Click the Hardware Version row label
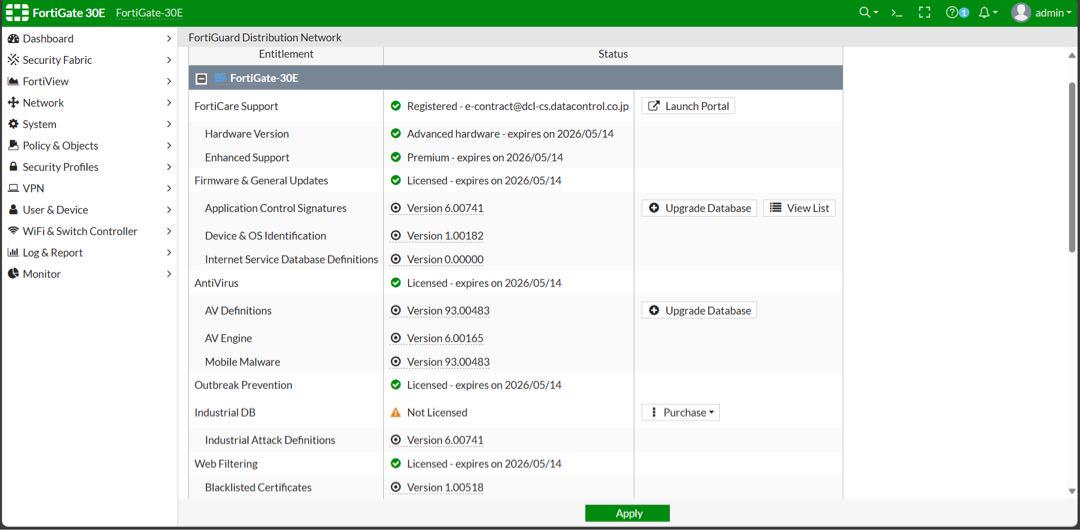This screenshot has height=530, width=1080. 247,134
